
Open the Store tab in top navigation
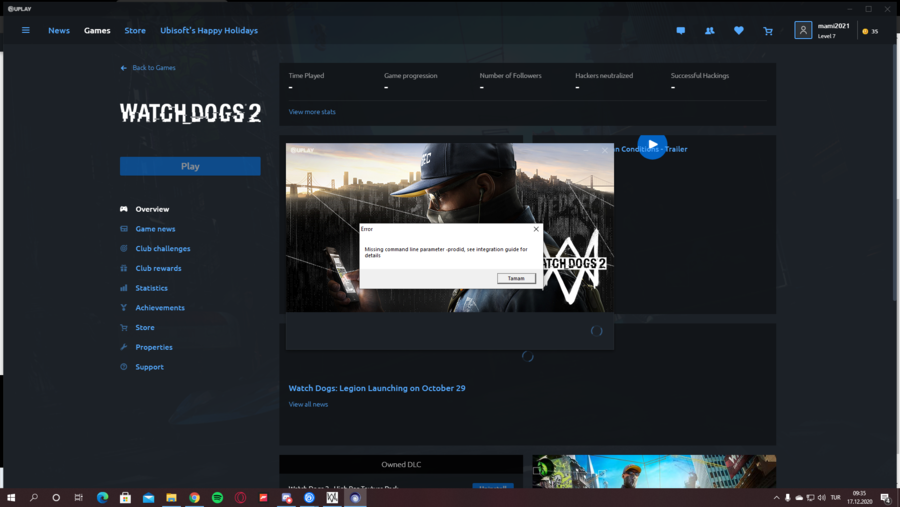[x=135, y=30]
